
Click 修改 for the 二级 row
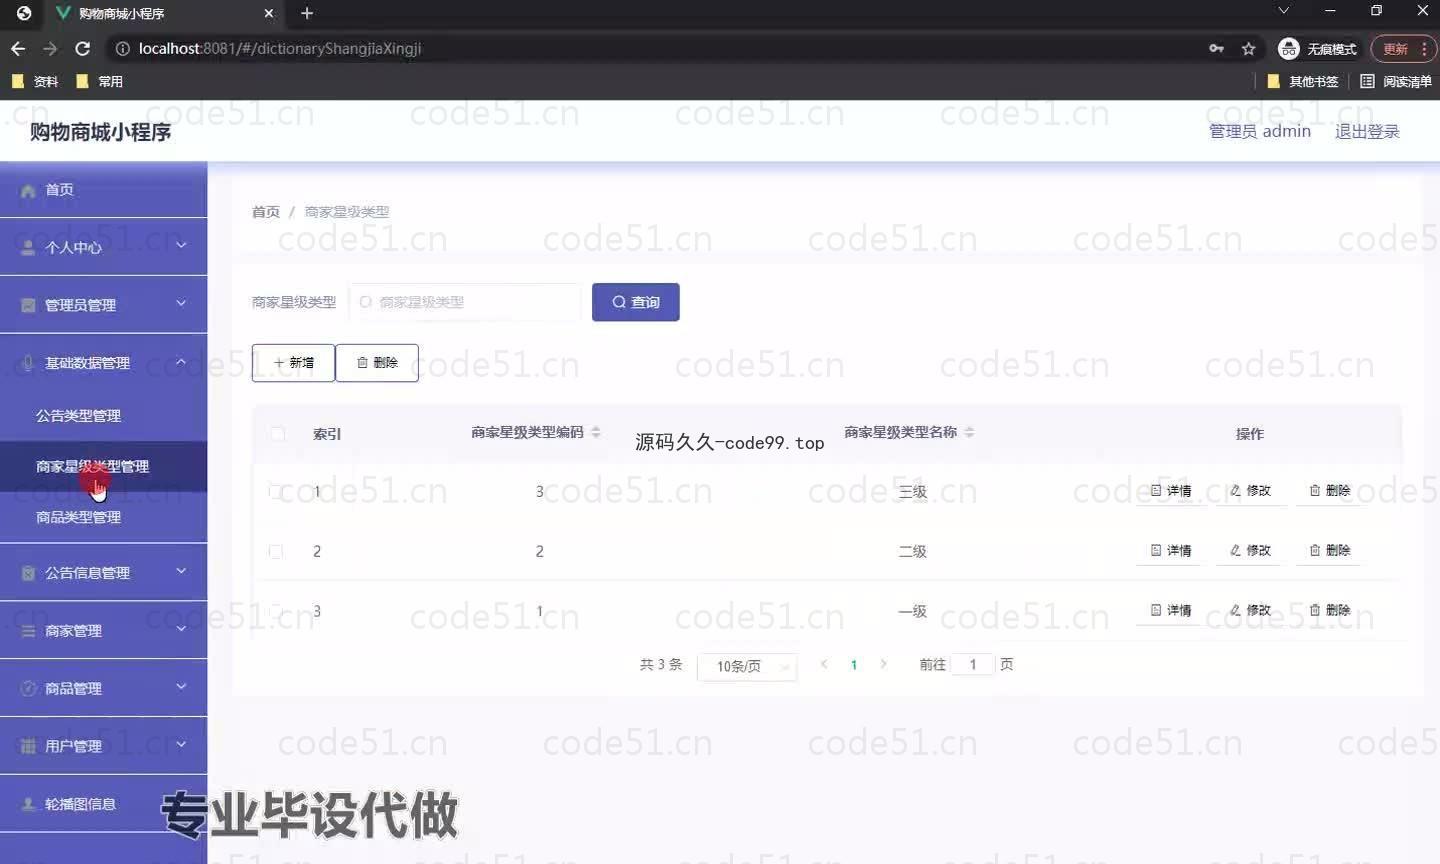tap(1250, 551)
